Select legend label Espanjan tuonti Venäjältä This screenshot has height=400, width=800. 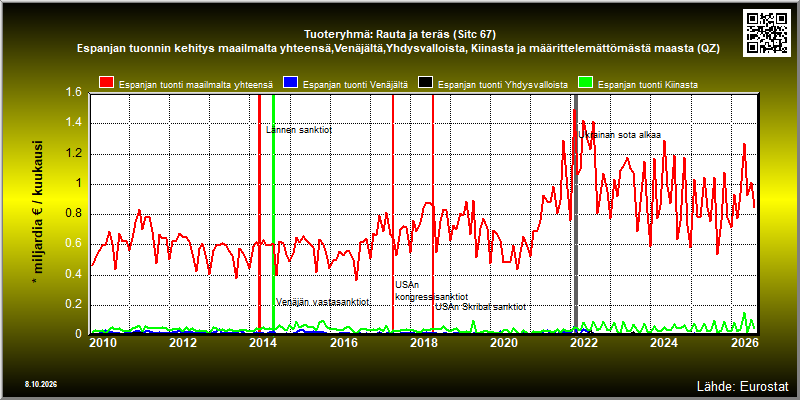(x=355, y=85)
